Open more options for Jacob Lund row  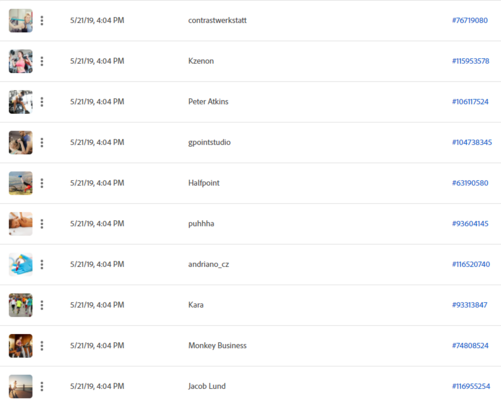(x=42, y=386)
